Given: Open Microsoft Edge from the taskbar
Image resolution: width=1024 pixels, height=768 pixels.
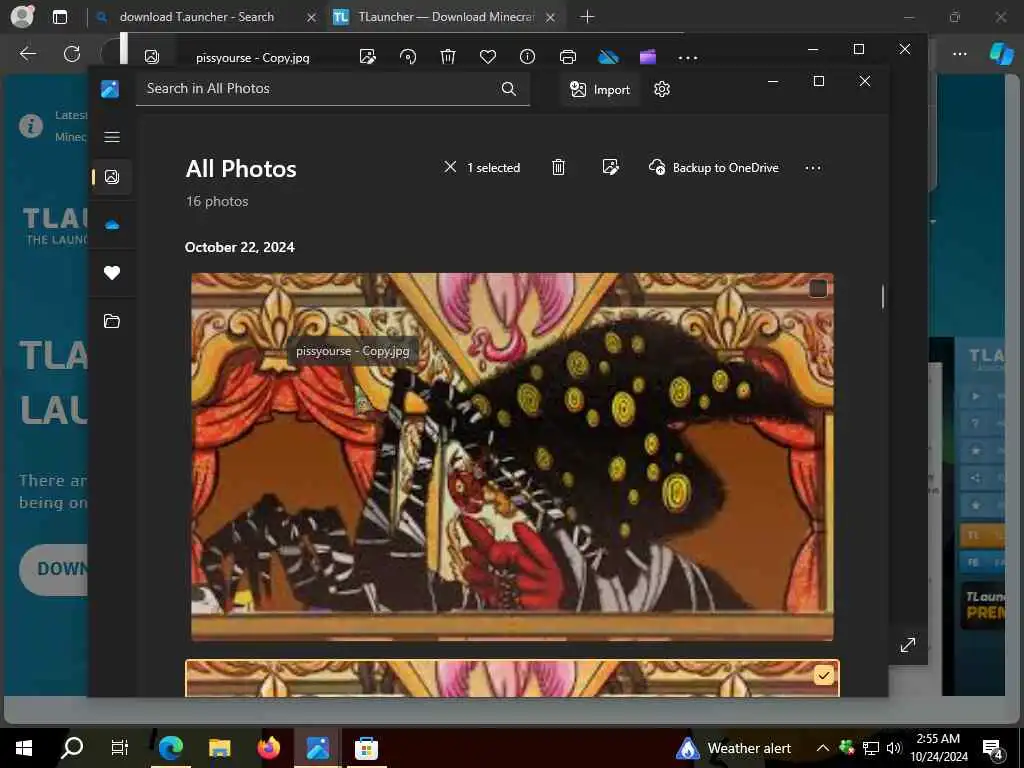Looking at the screenshot, I should [170, 748].
